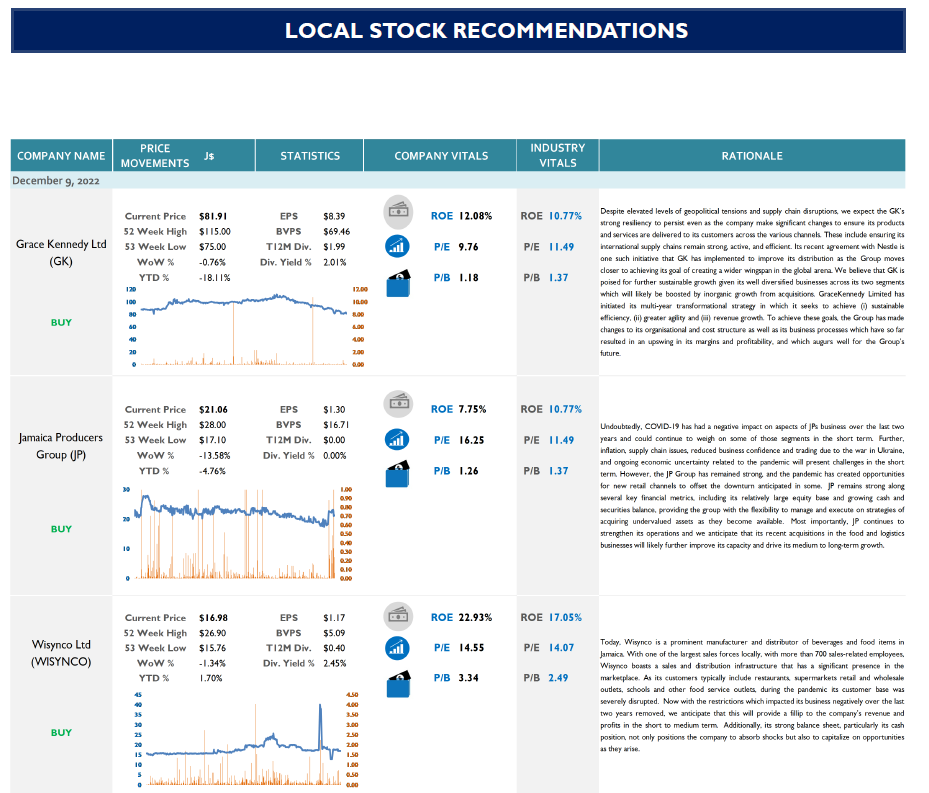Select Jamaica Producers' P/E value 16.25
Viewport: 929px width, 793px height.
pyautogui.click(x=471, y=440)
